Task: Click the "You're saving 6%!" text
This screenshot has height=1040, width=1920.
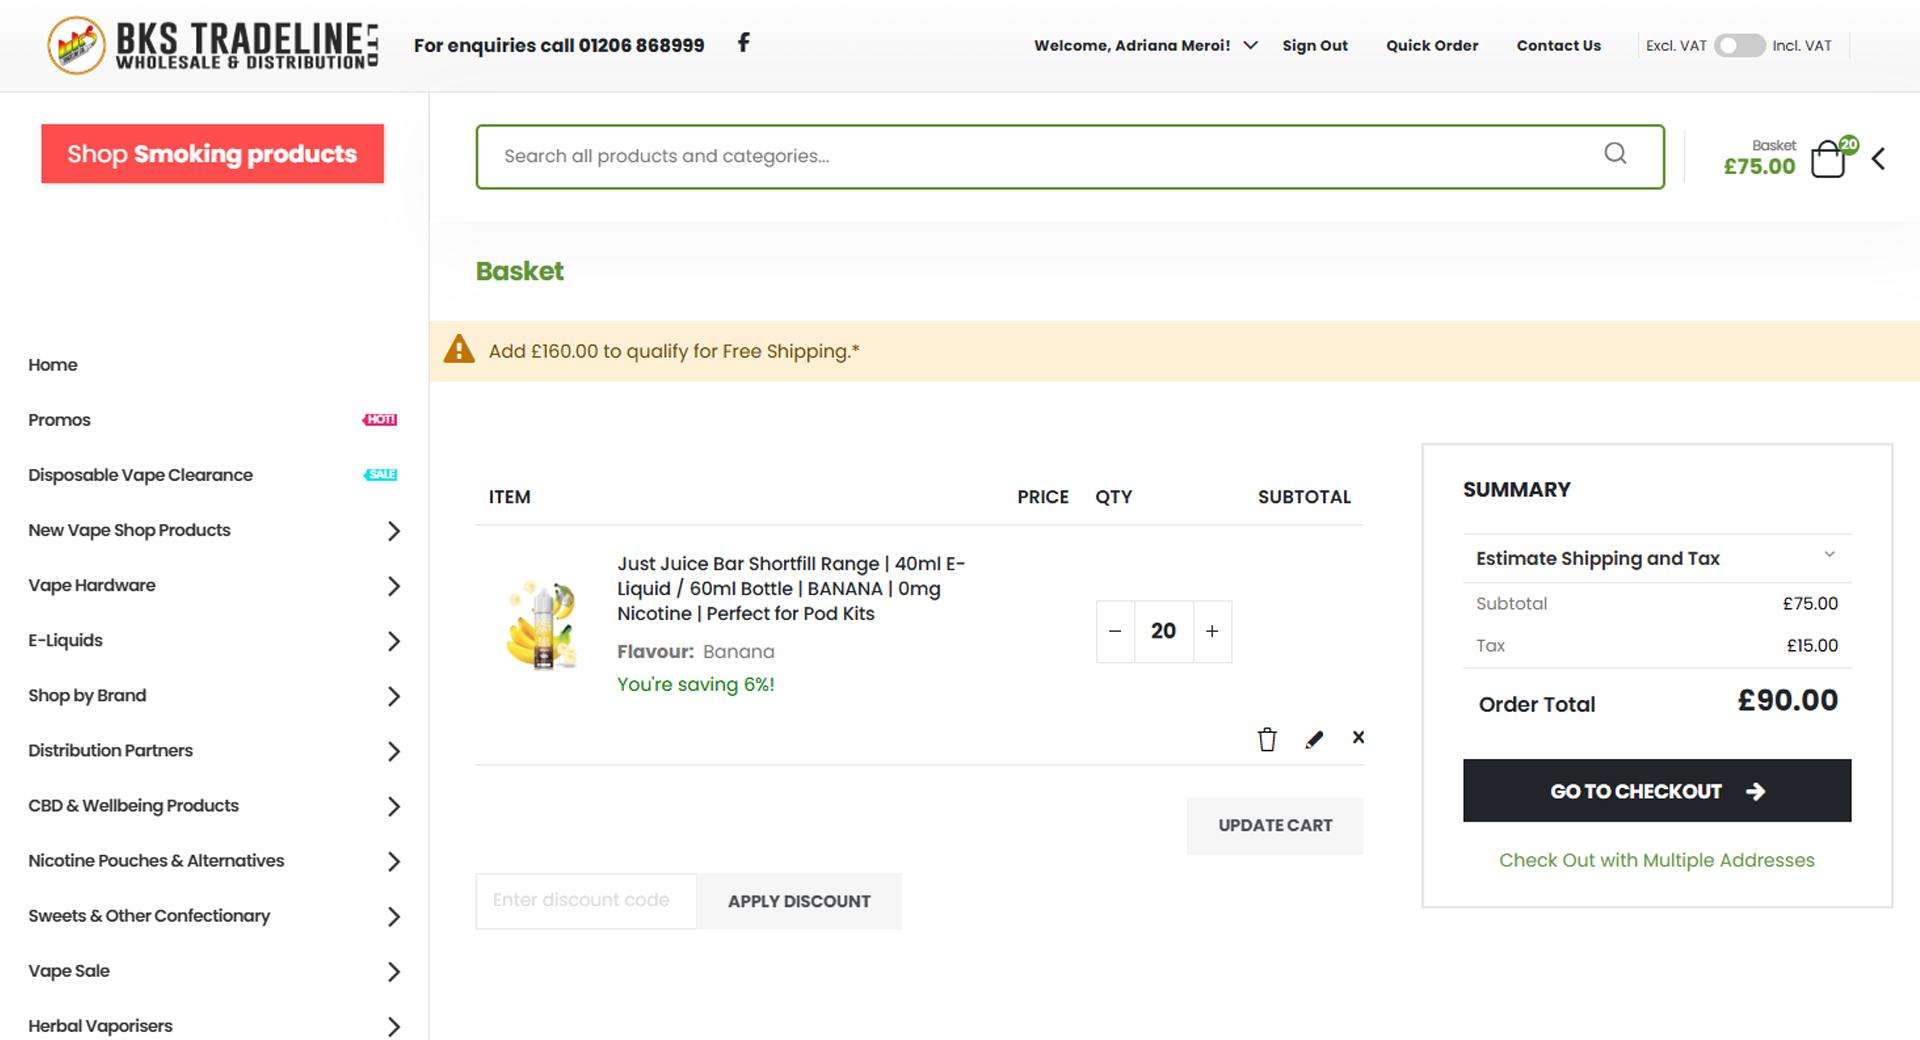Action: (696, 684)
